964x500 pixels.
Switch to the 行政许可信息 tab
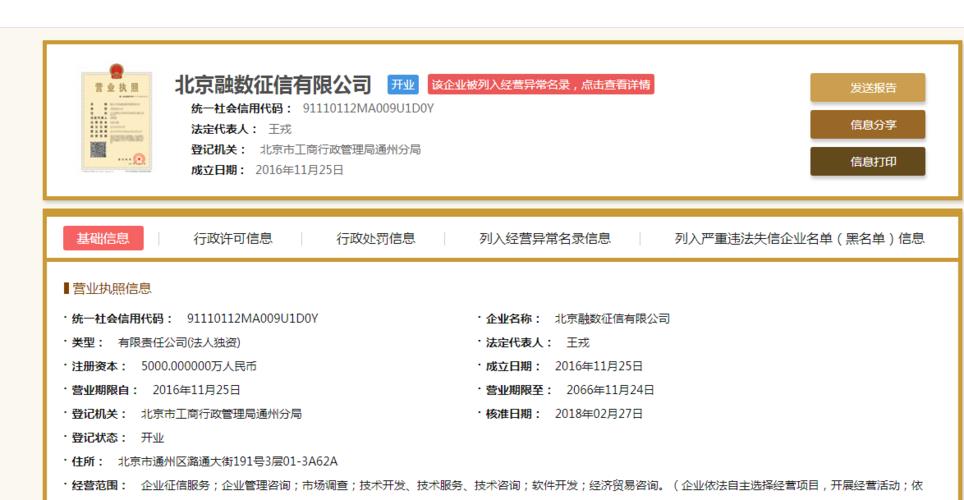tap(233, 238)
